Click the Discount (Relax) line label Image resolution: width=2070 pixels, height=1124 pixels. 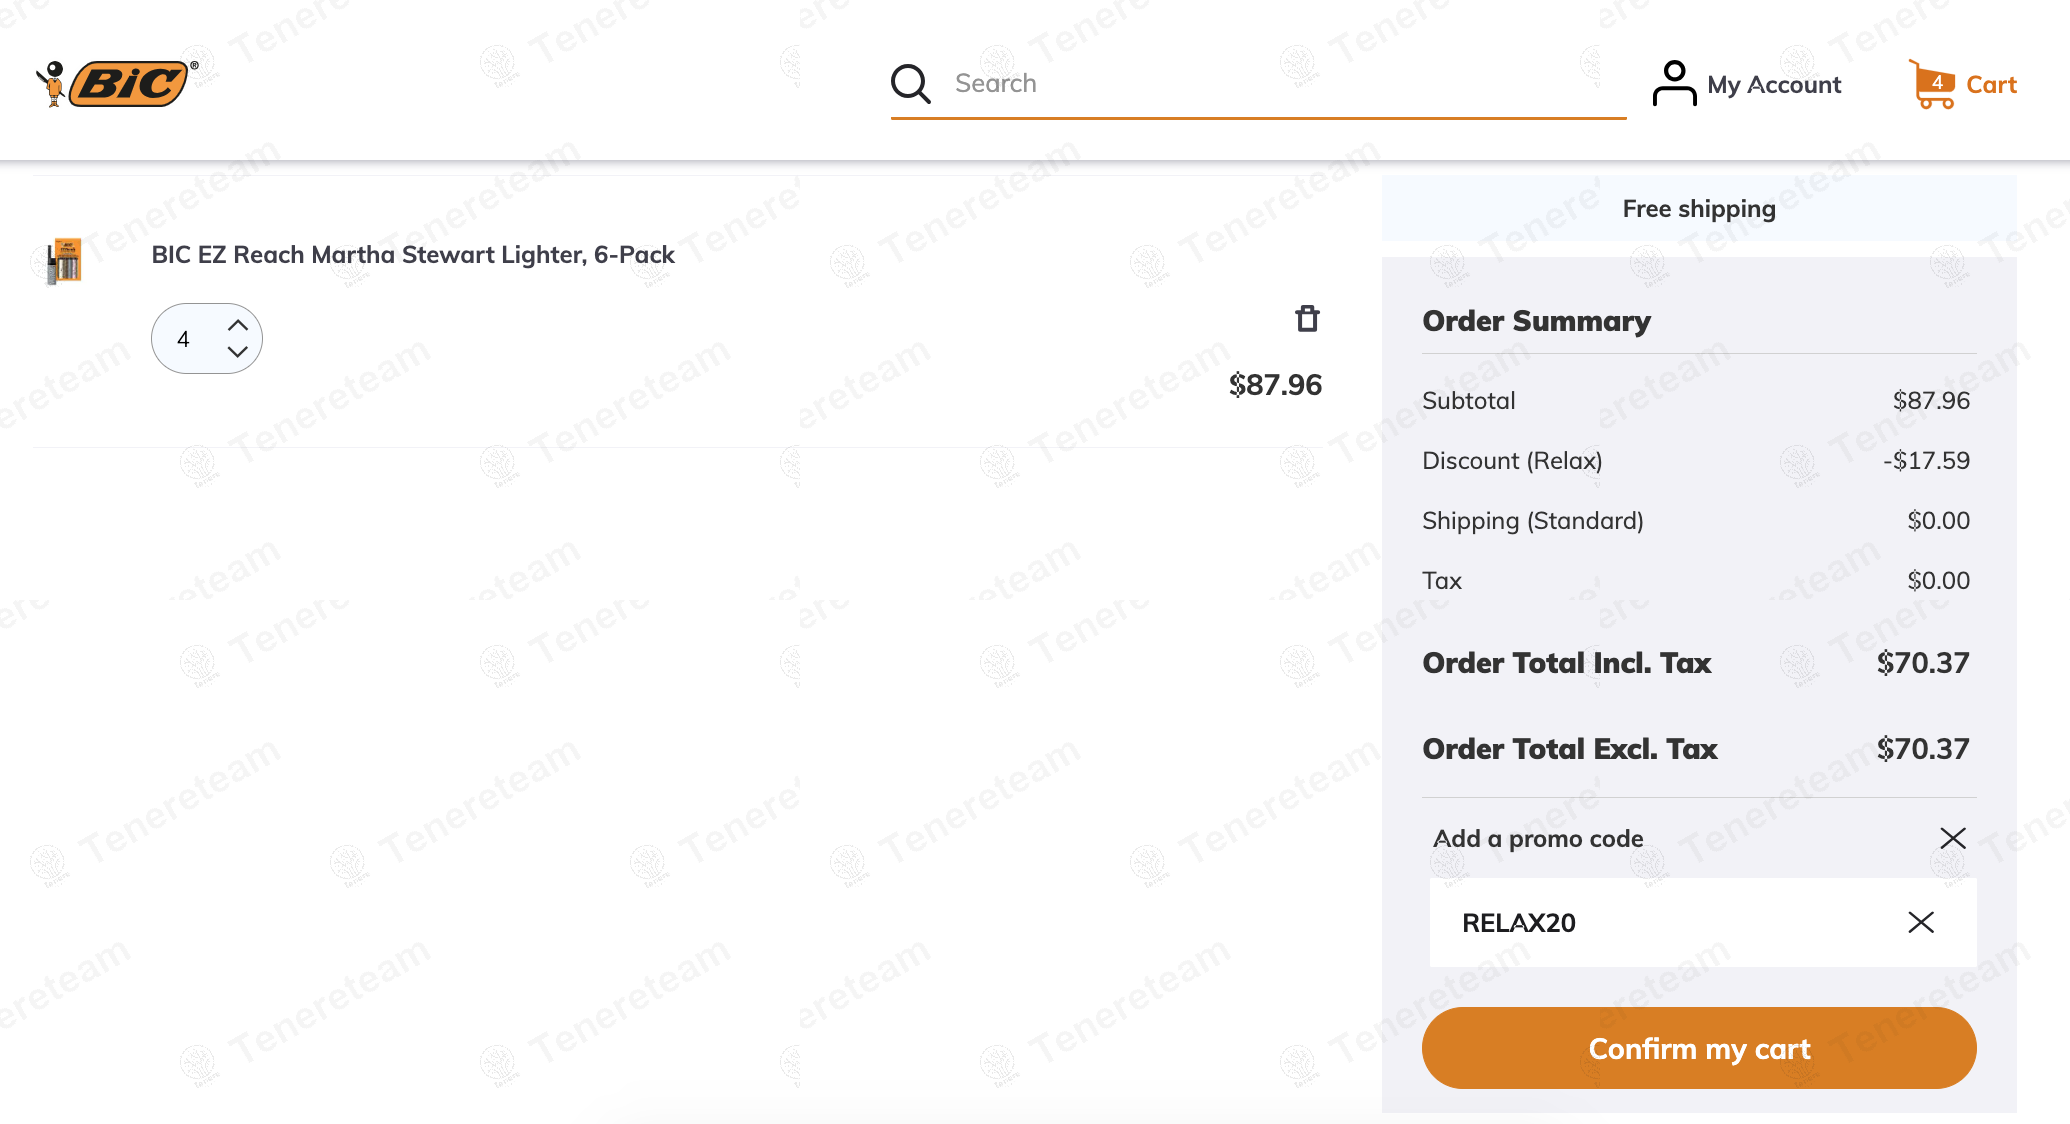(x=1511, y=461)
